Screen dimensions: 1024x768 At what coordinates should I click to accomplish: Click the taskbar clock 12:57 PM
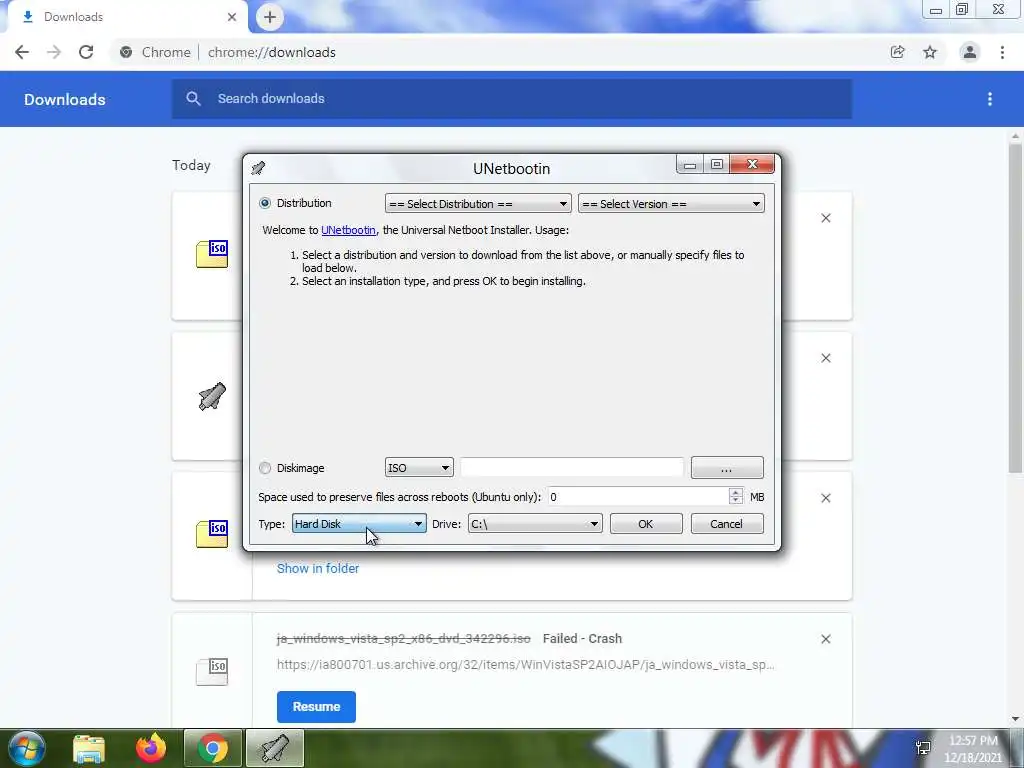pyautogui.click(x=973, y=741)
